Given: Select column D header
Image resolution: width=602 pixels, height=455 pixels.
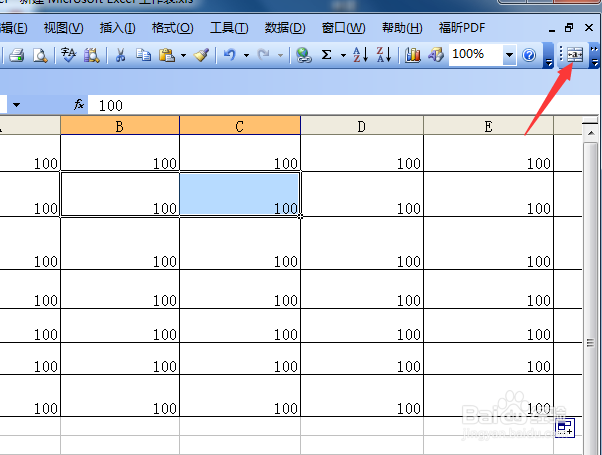Looking at the screenshot, I should [362, 126].
